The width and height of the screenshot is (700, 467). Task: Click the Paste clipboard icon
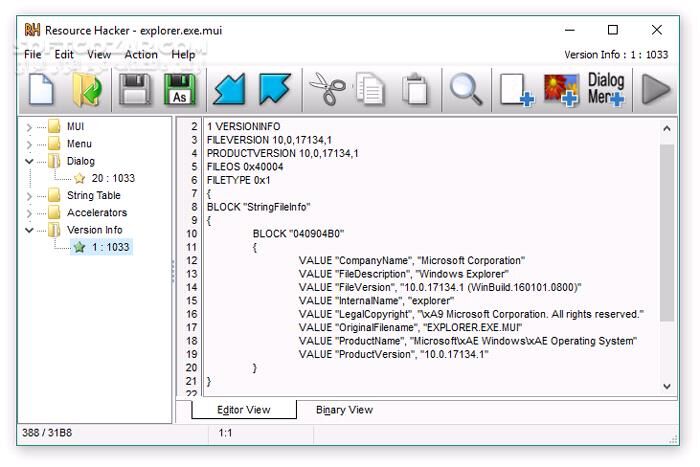(415, 89)
